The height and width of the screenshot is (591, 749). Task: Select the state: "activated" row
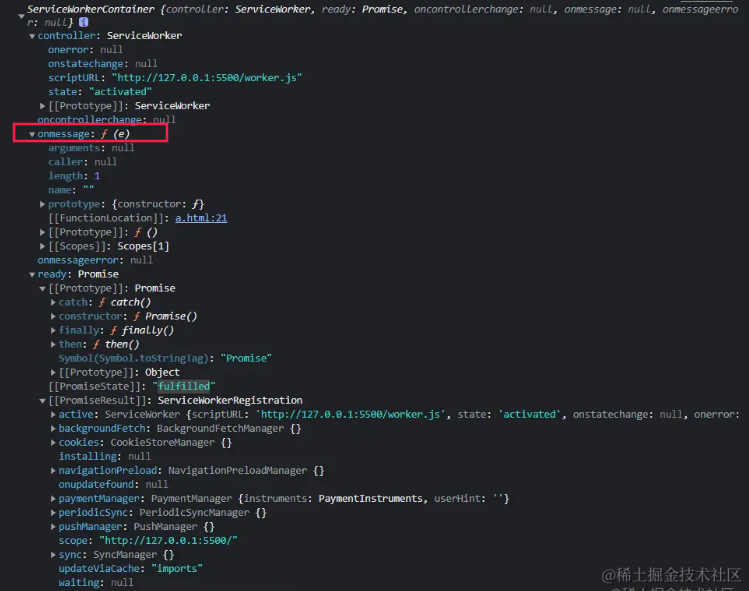(100, 91)
